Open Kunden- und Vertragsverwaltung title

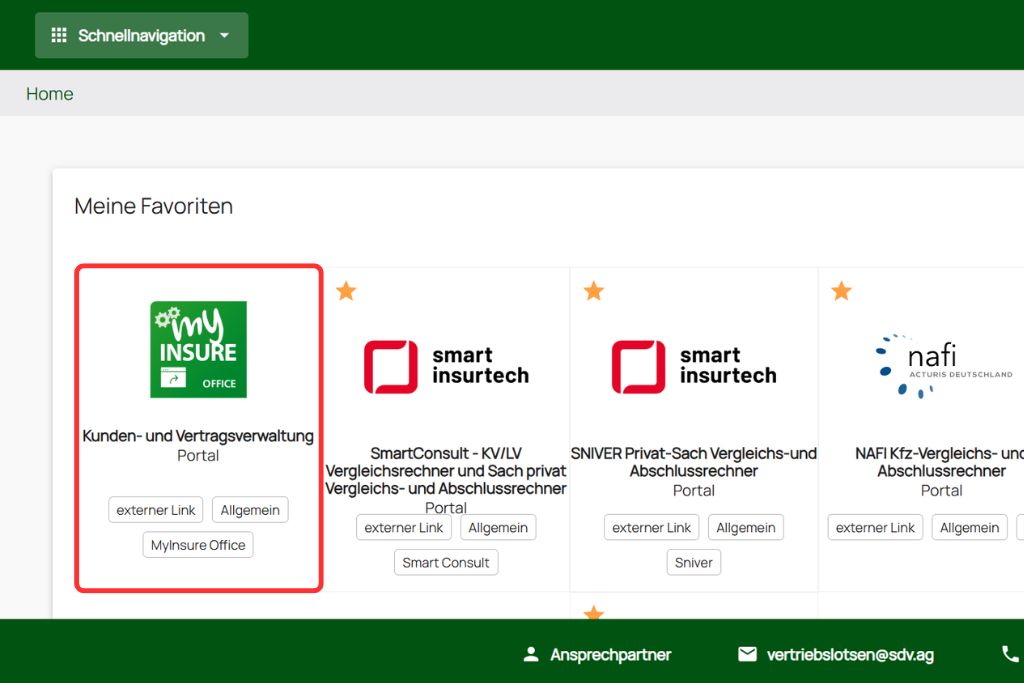198,436
